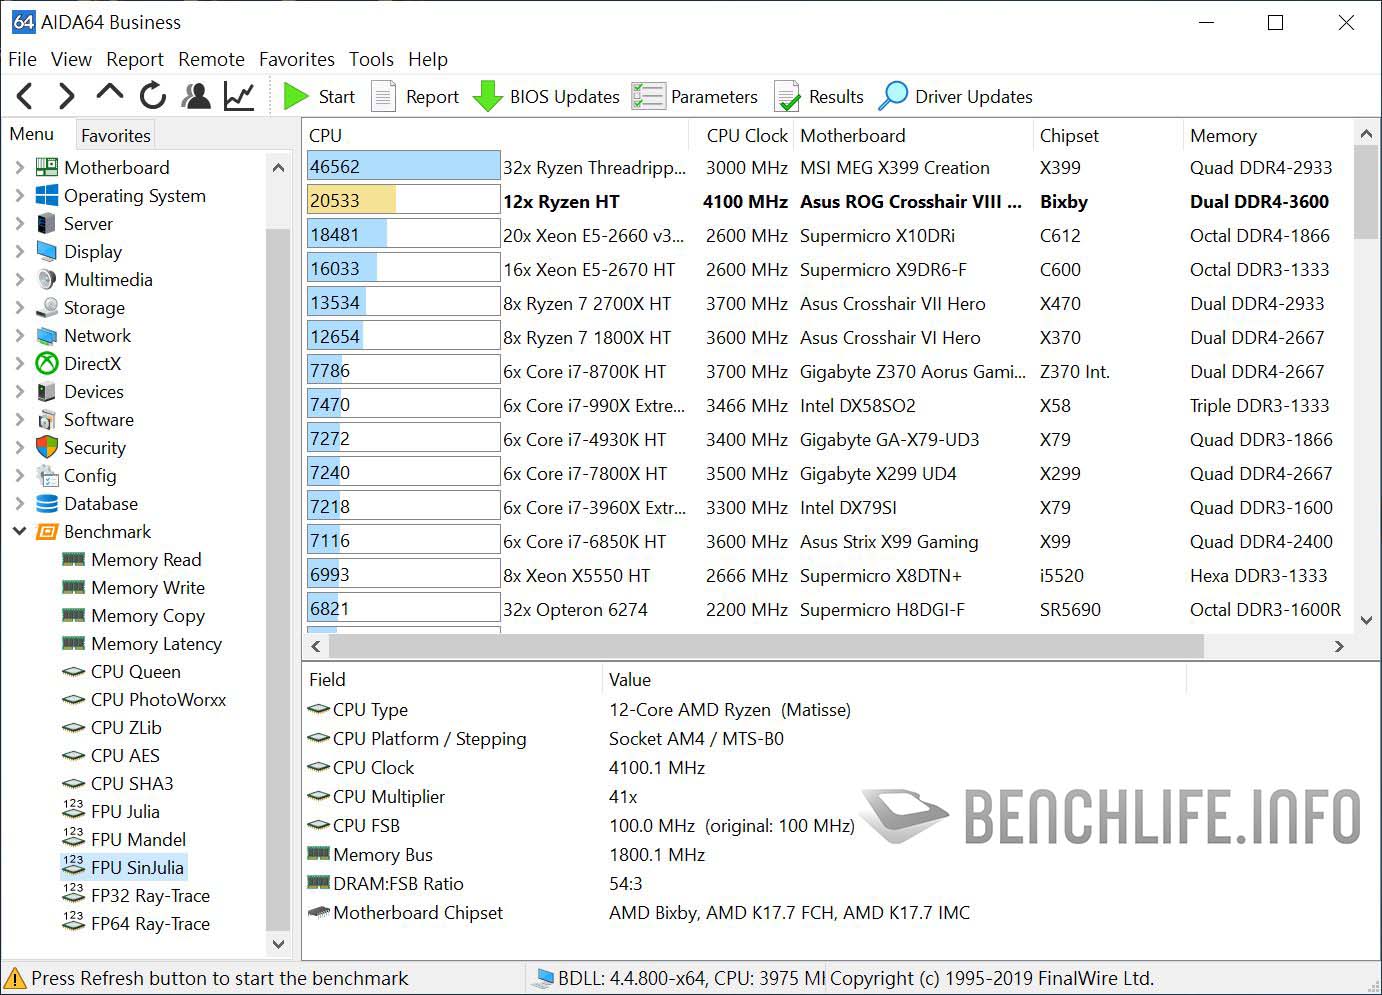Screen dimensions: 1382x995
Task: Open the user profile toolbar icon
Action: coord(196,95)
